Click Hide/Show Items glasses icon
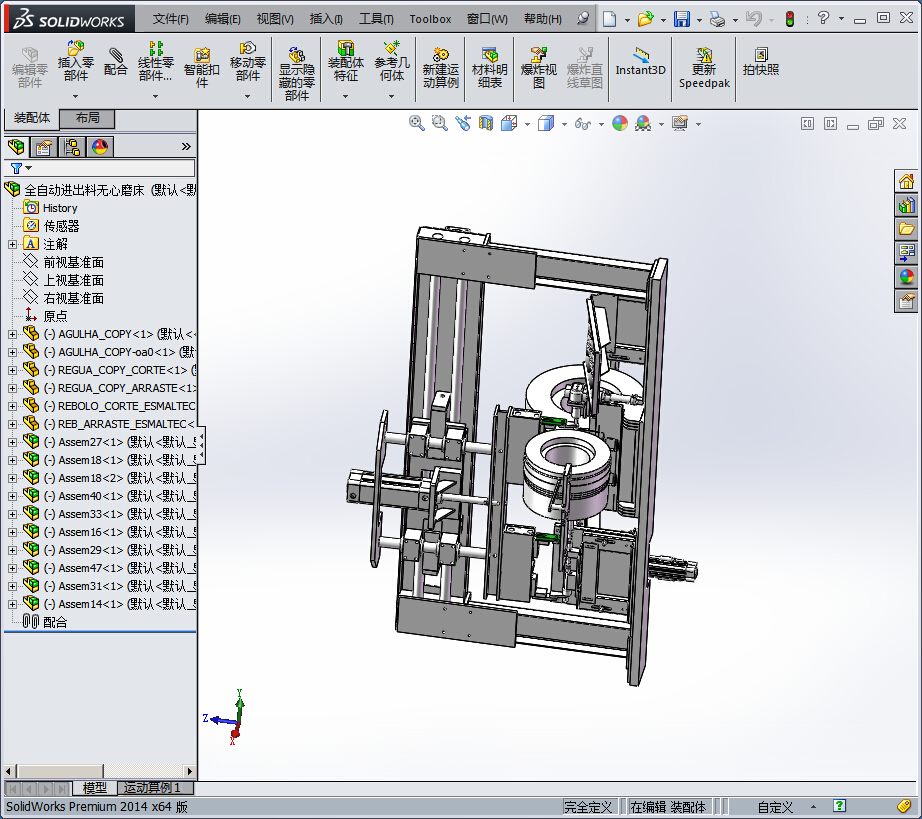 coord(583,123)
